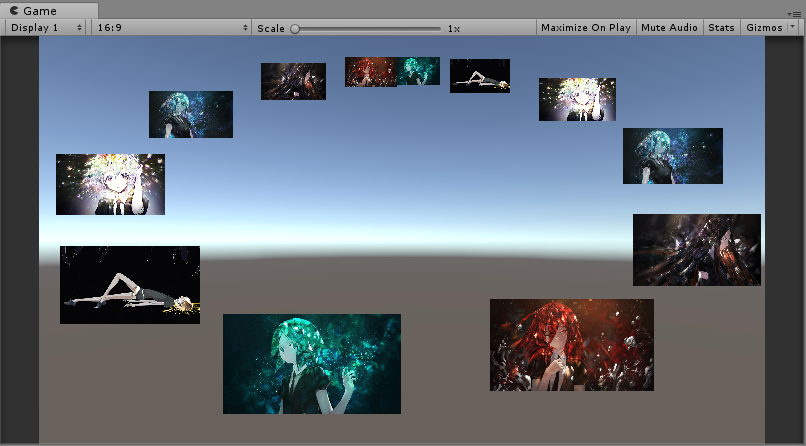Click the large dark shattered image on right
The image size is (806, 446).
tap(697, 250)
